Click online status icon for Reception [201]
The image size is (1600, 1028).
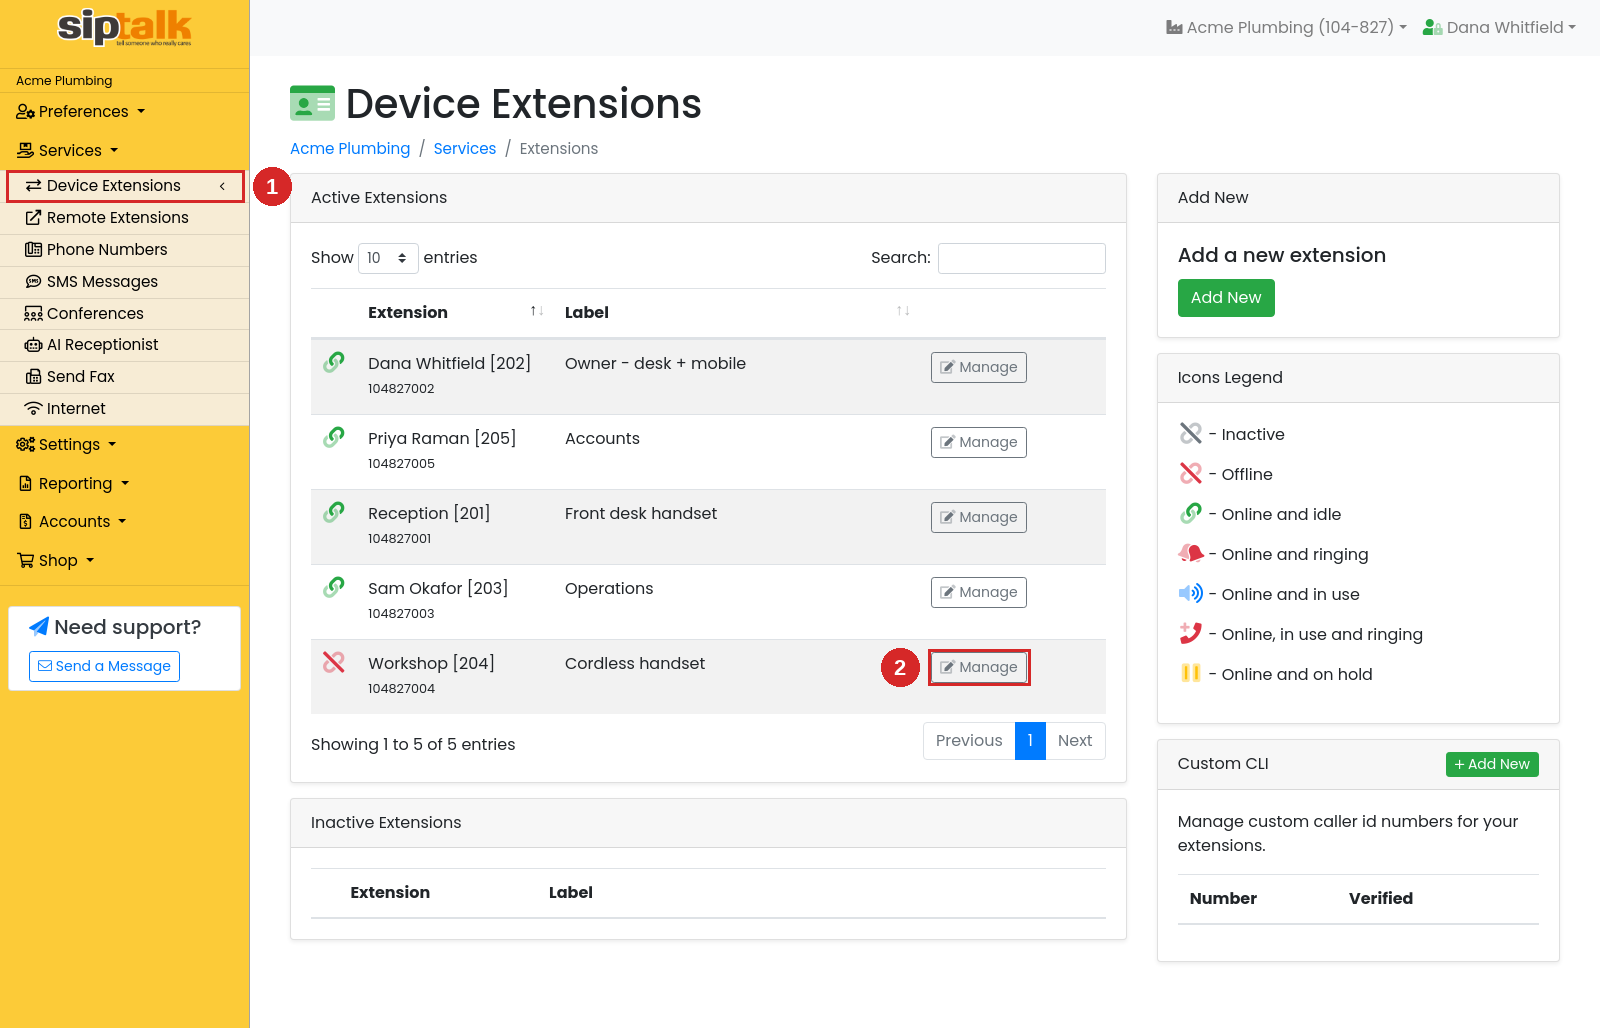[334, 512]
